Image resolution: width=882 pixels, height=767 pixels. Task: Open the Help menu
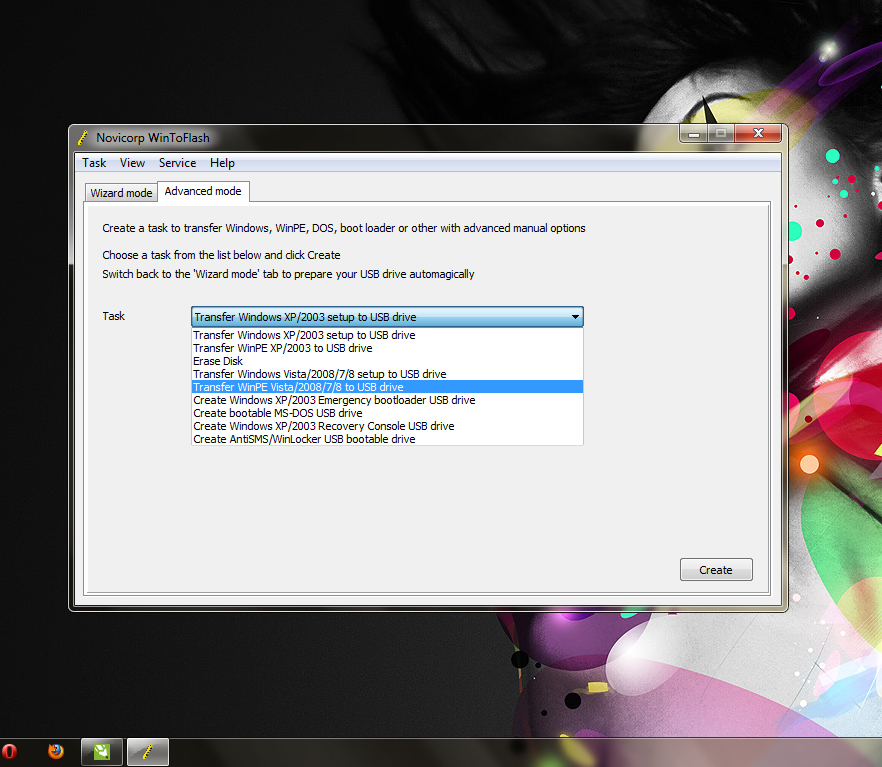click(222, 163)
